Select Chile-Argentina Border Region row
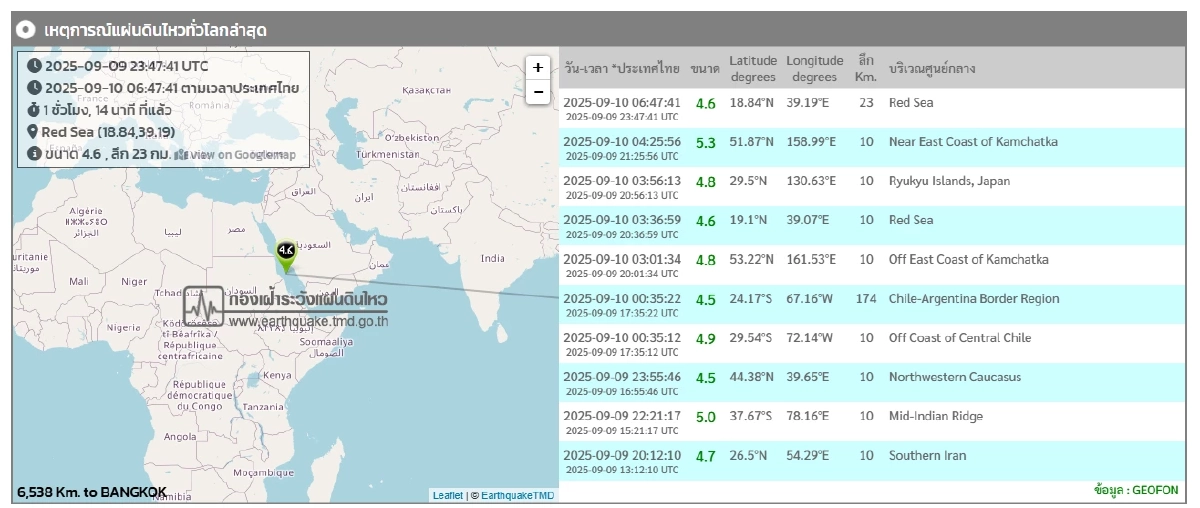This screenshot has width=1200, height=508. [x=870, y=304]
